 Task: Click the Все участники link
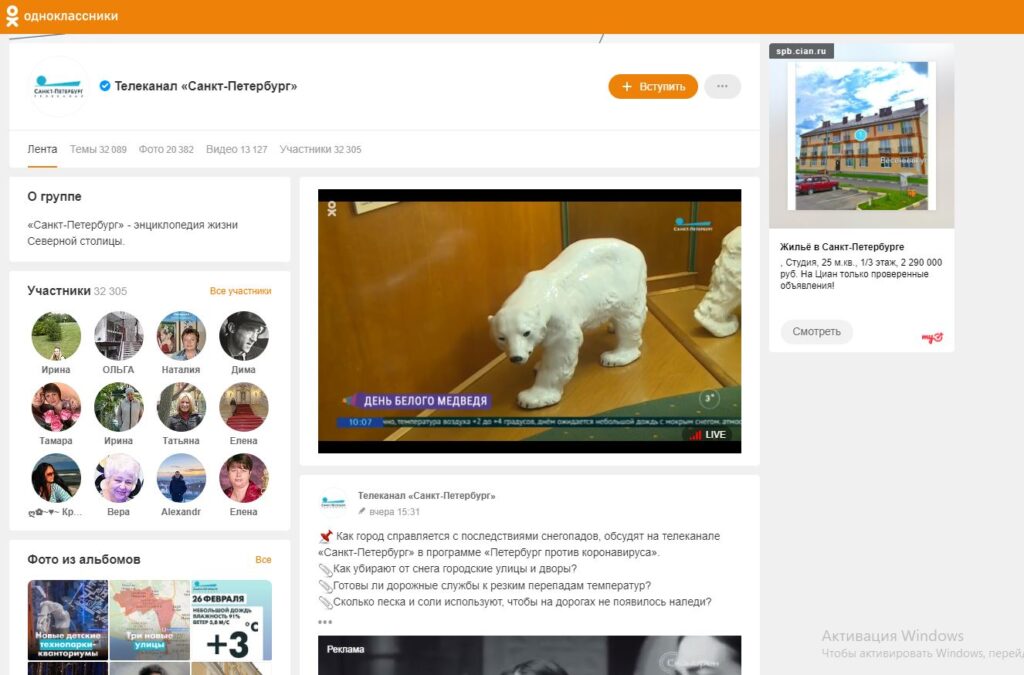pyautogui.click(x=240, y=290)
